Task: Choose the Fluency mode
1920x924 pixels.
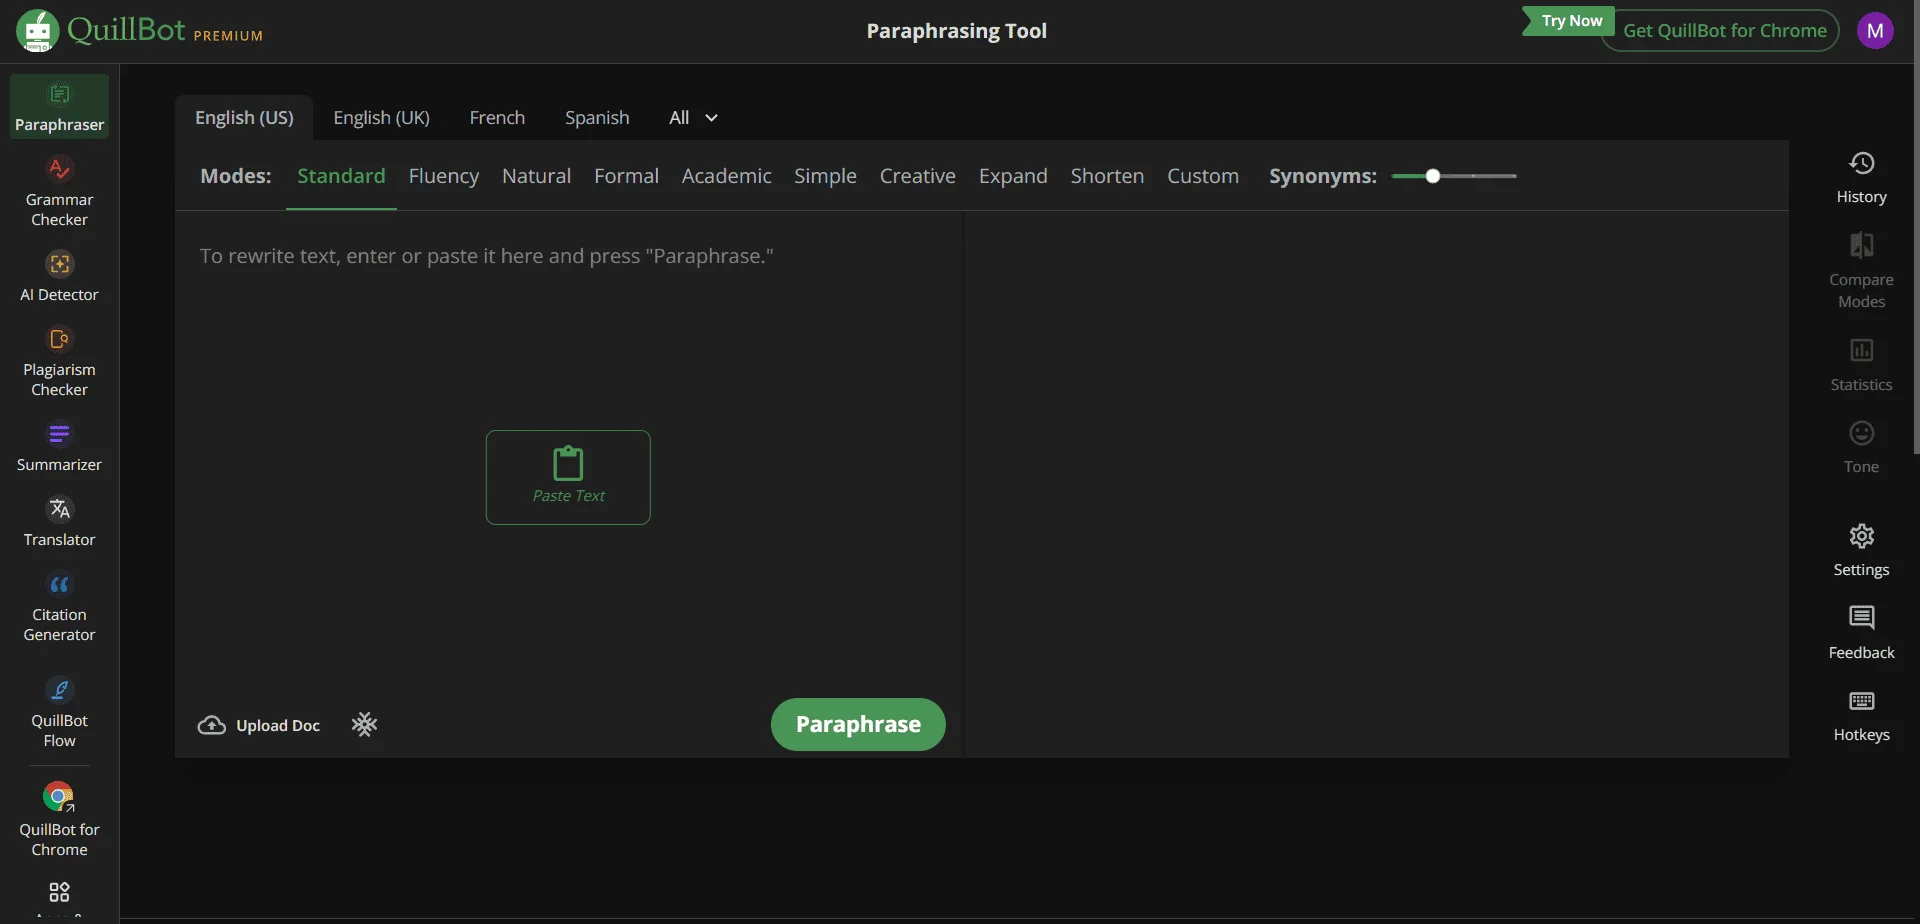Action: pos(444,176)
